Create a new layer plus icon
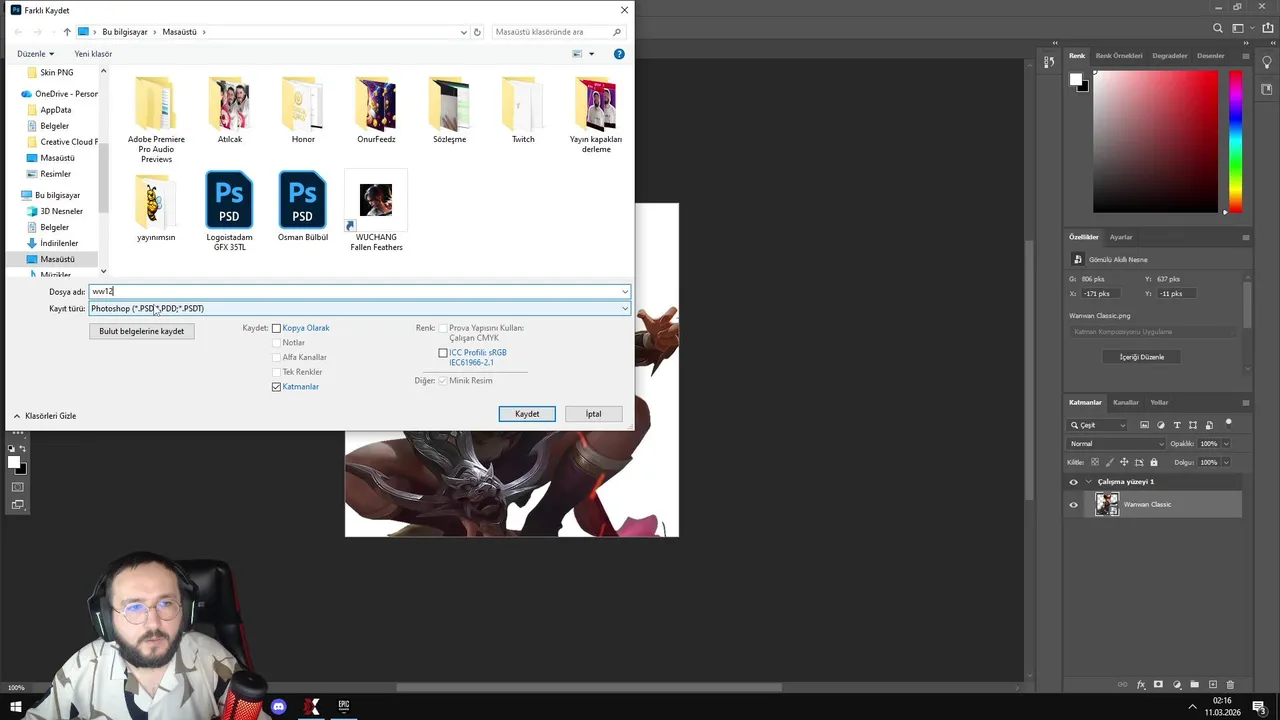Screen dimensions: 1280x720 [x=1213, y=685]
